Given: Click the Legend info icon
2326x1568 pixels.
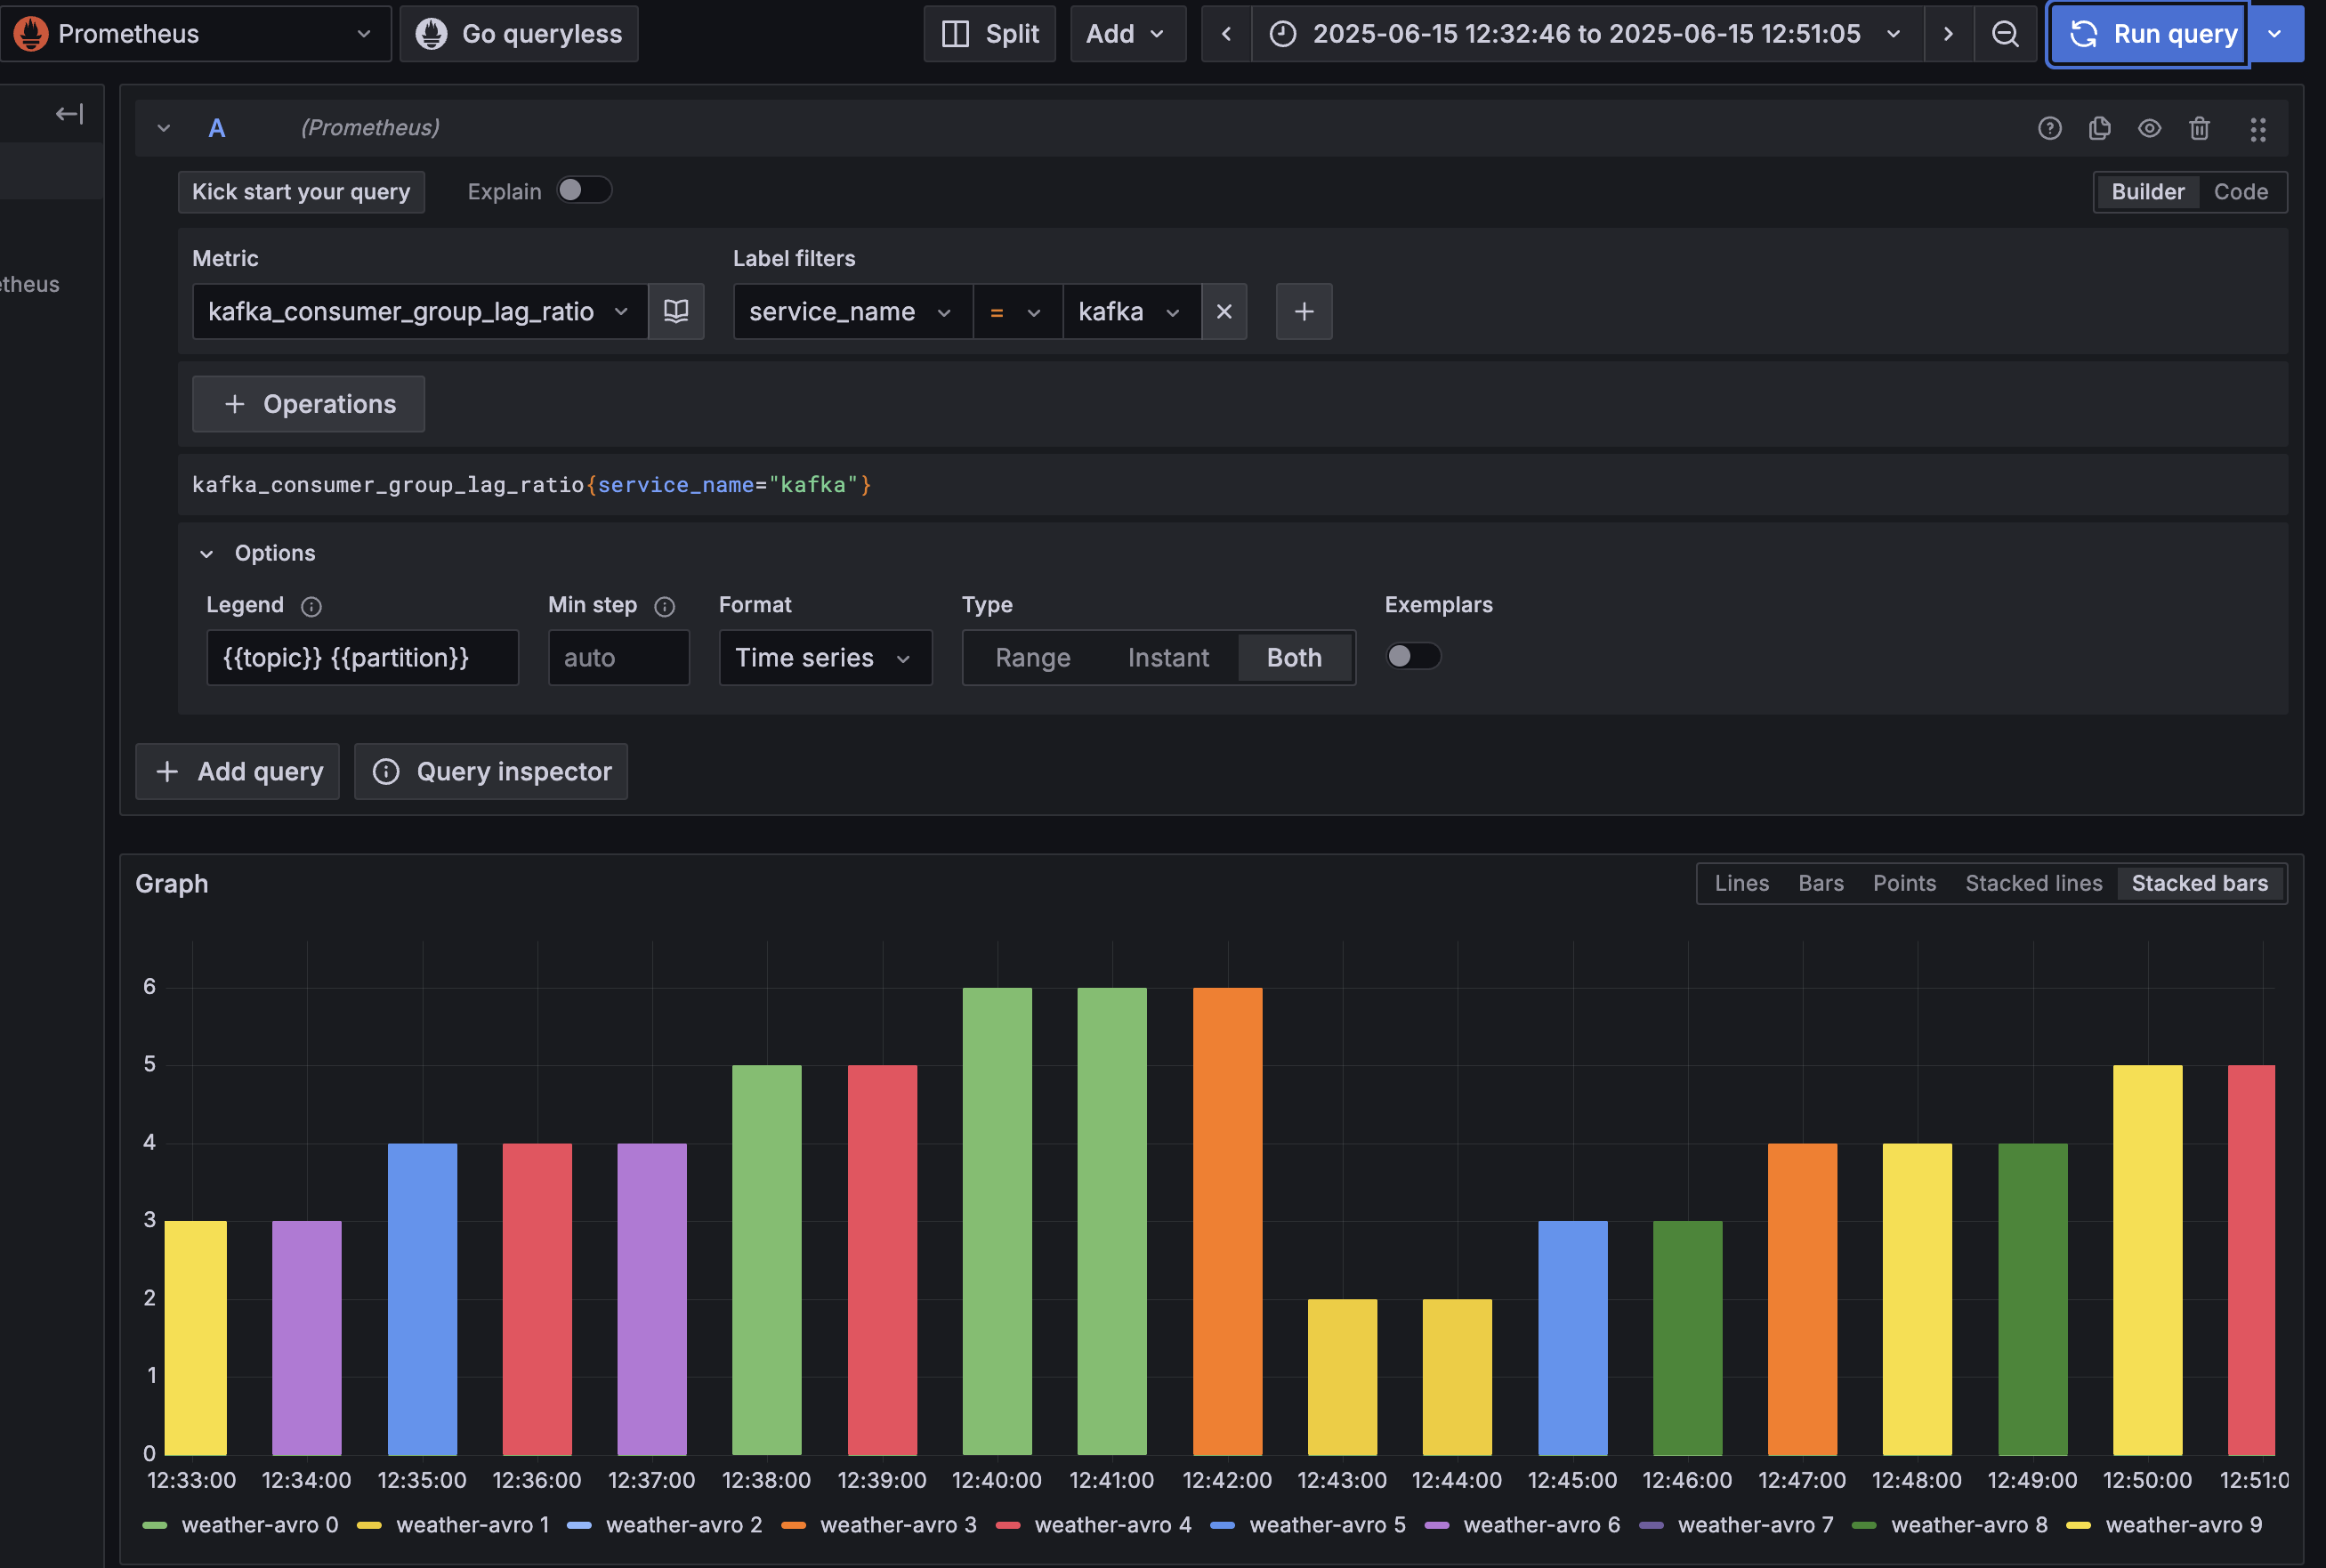Looking at the screenshot, I should [x=311, y=606].
